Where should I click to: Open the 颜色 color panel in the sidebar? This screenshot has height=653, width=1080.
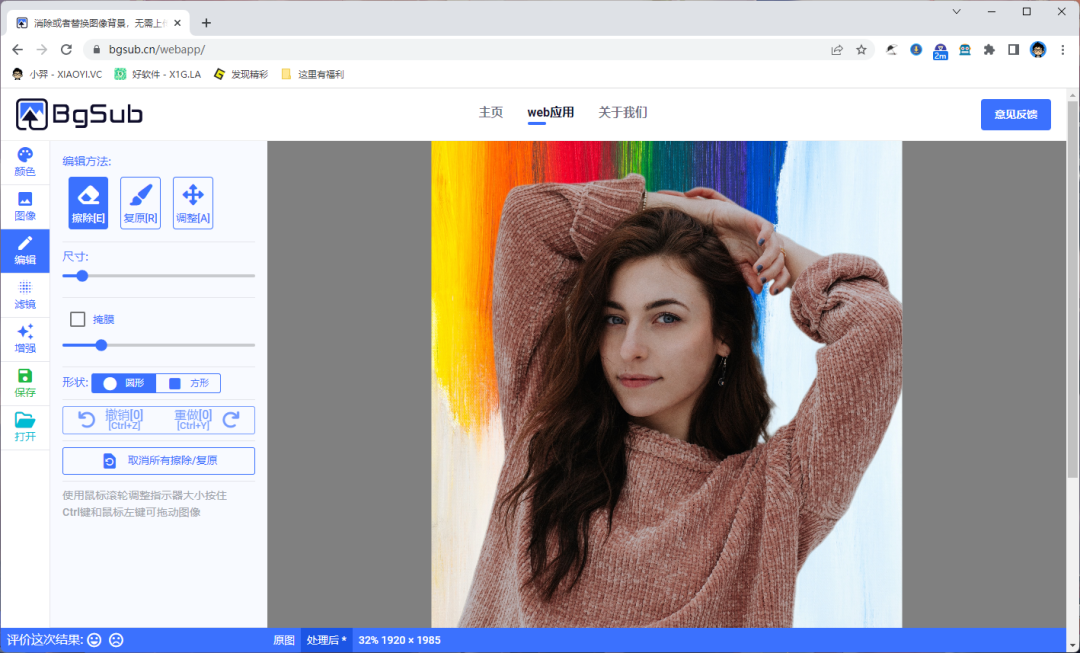[25, 163]
